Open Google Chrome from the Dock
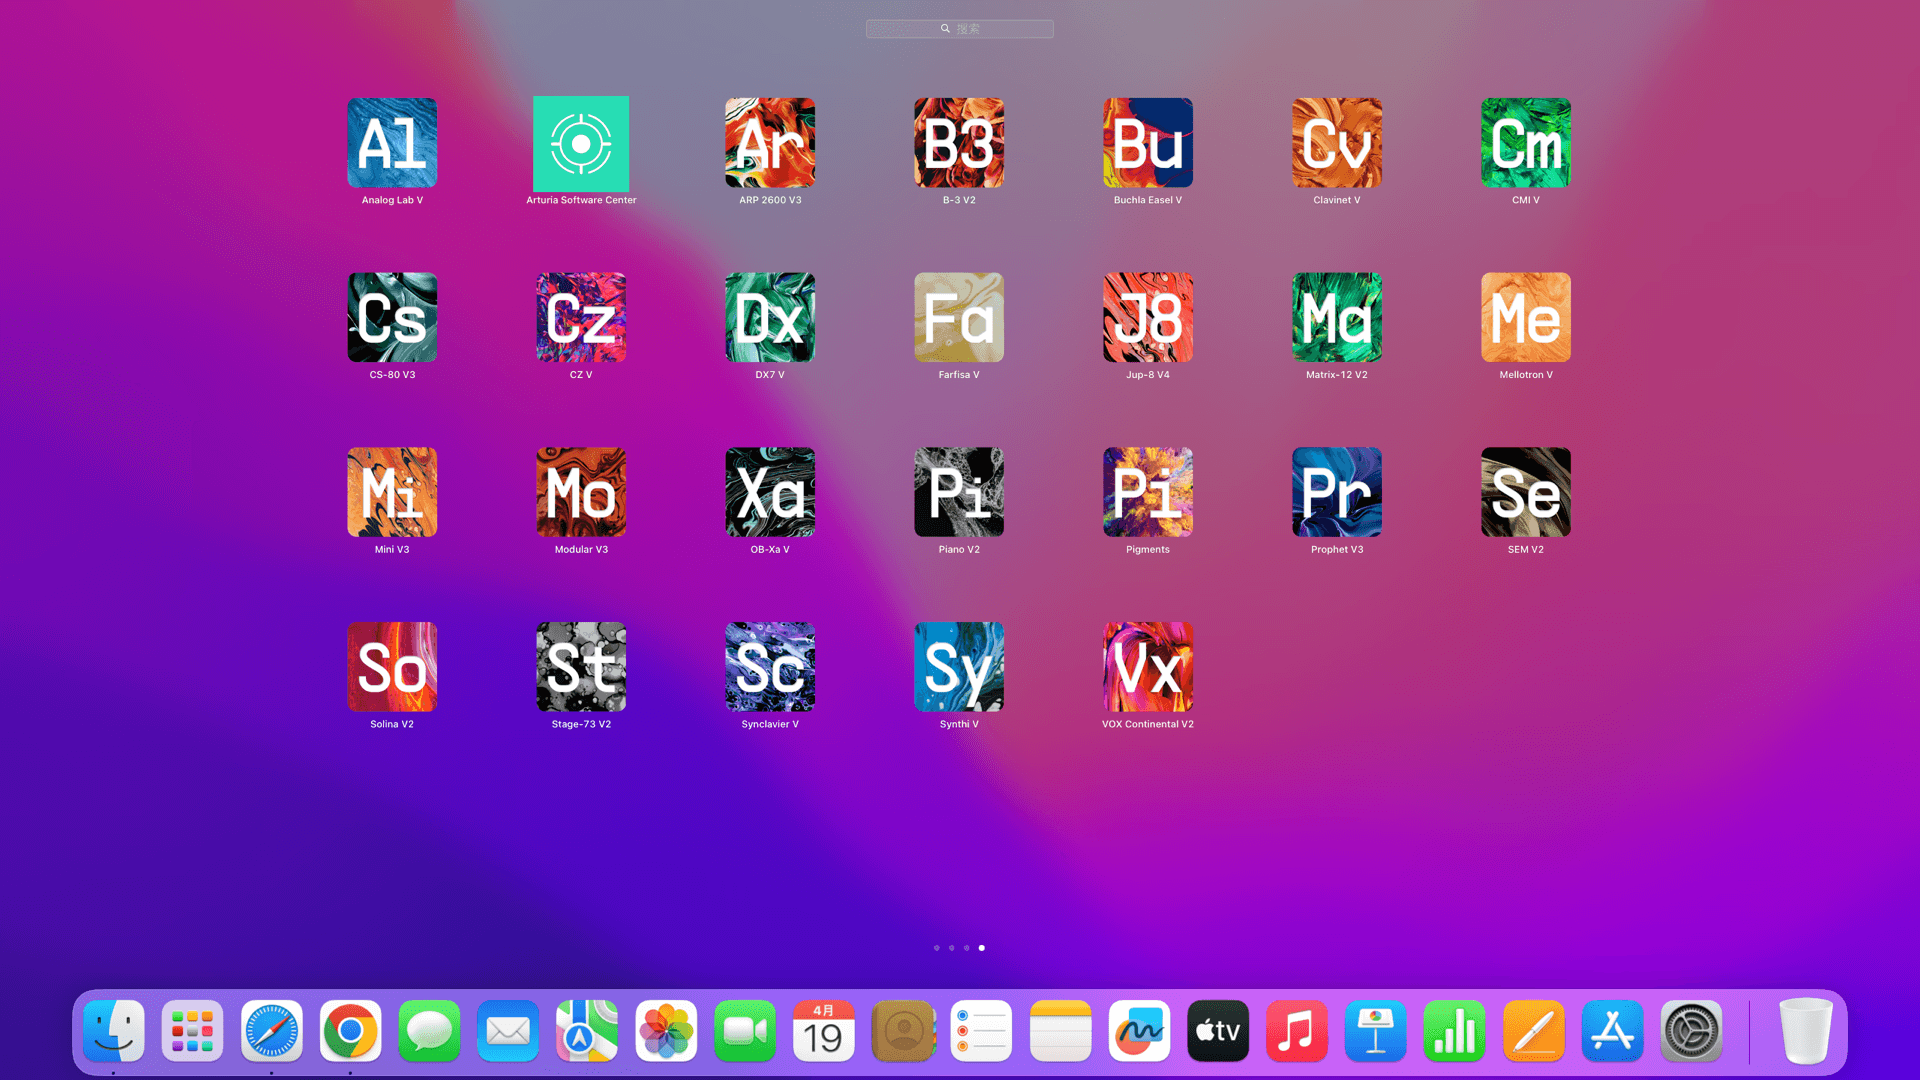This screenshot has height=1080, width=1920. 350,1031
